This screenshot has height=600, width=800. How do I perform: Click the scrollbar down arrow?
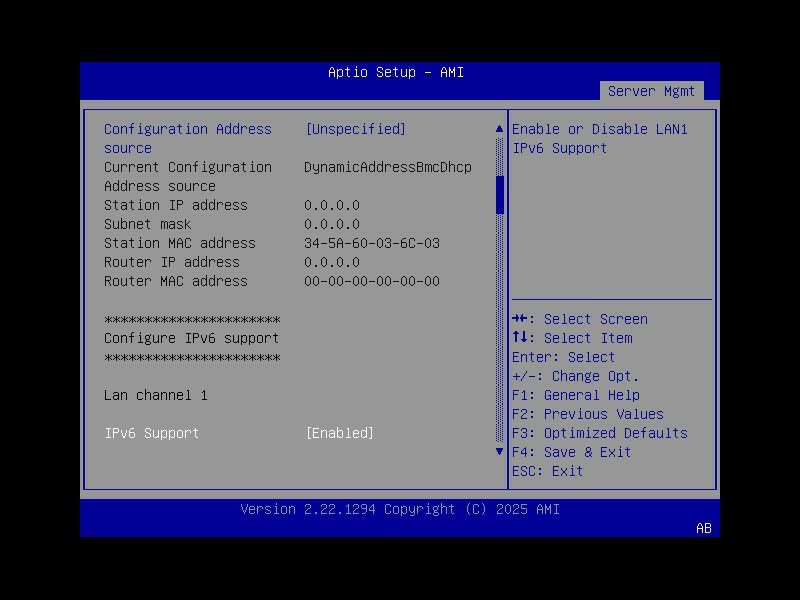tap(498, 451)
